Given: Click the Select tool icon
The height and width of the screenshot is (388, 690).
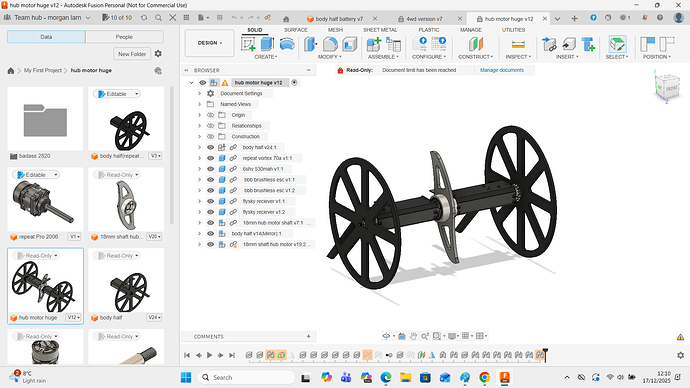Looking at the screenshot, I should 617,44.
